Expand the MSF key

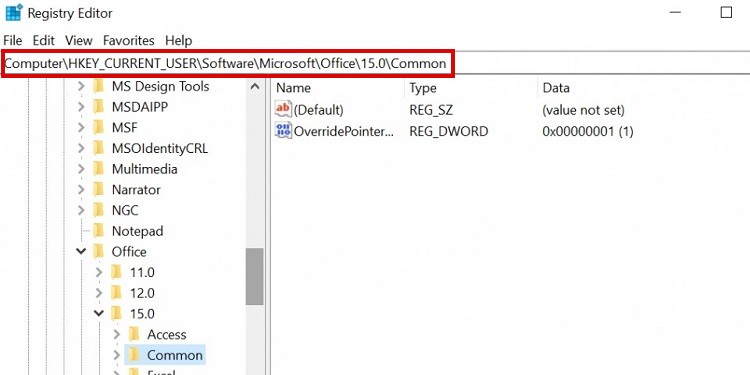click(81, 128)
